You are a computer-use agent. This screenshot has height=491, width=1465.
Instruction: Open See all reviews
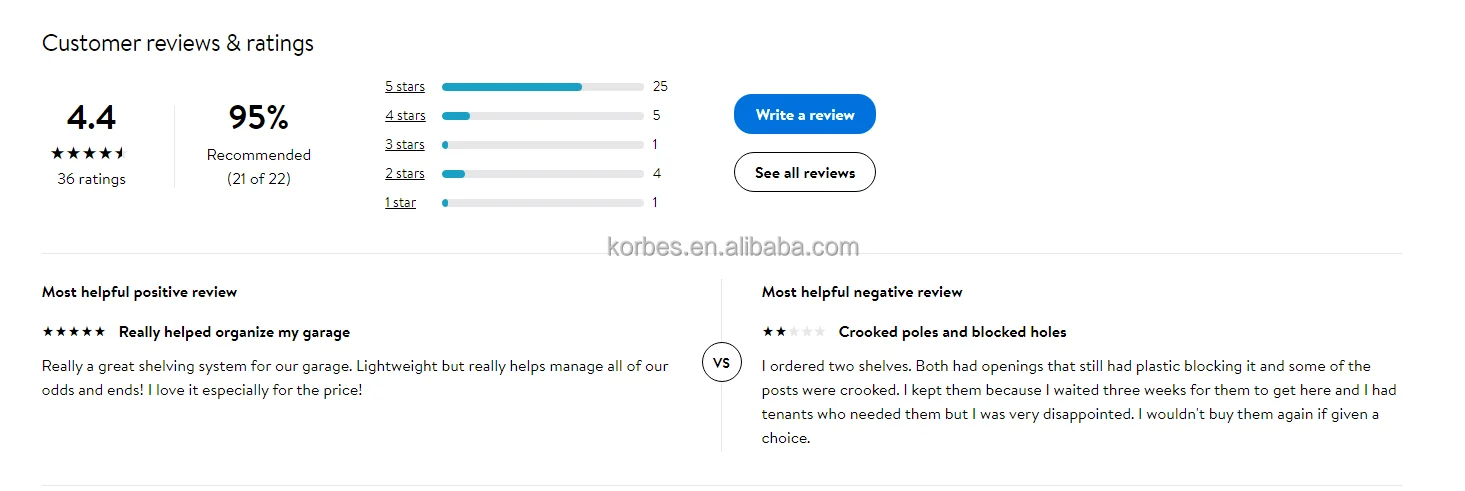click(x=804, y=173)
